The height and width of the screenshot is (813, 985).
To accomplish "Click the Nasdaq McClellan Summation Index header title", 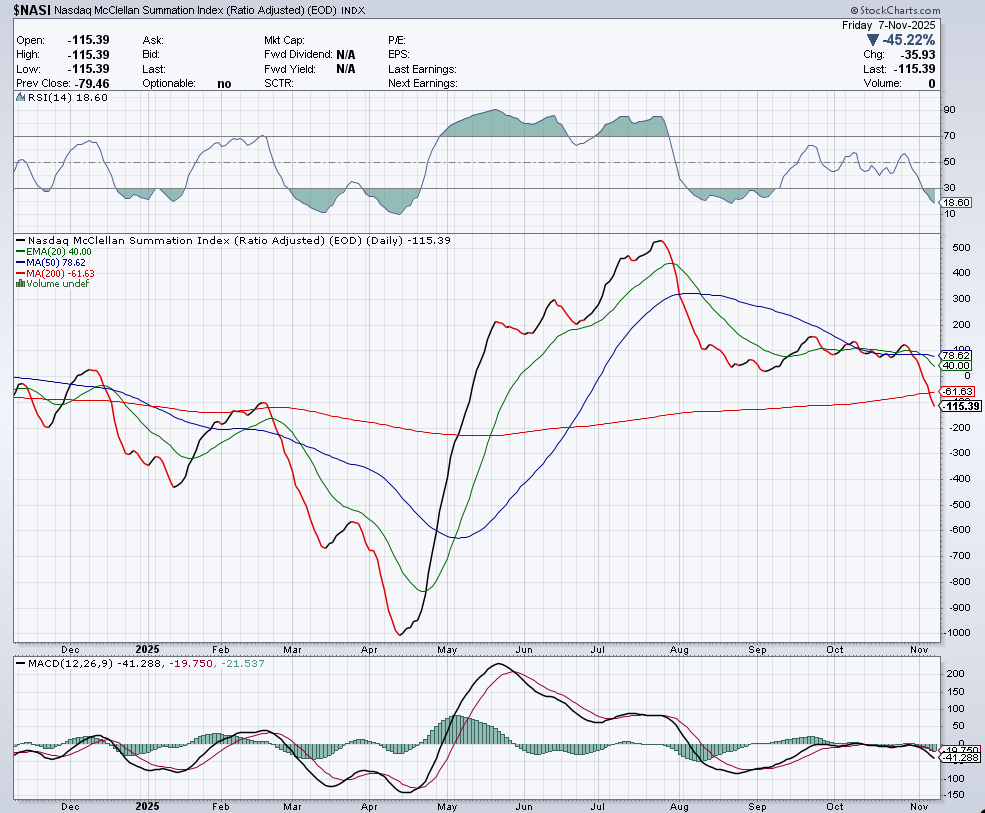I will point(195,10).
